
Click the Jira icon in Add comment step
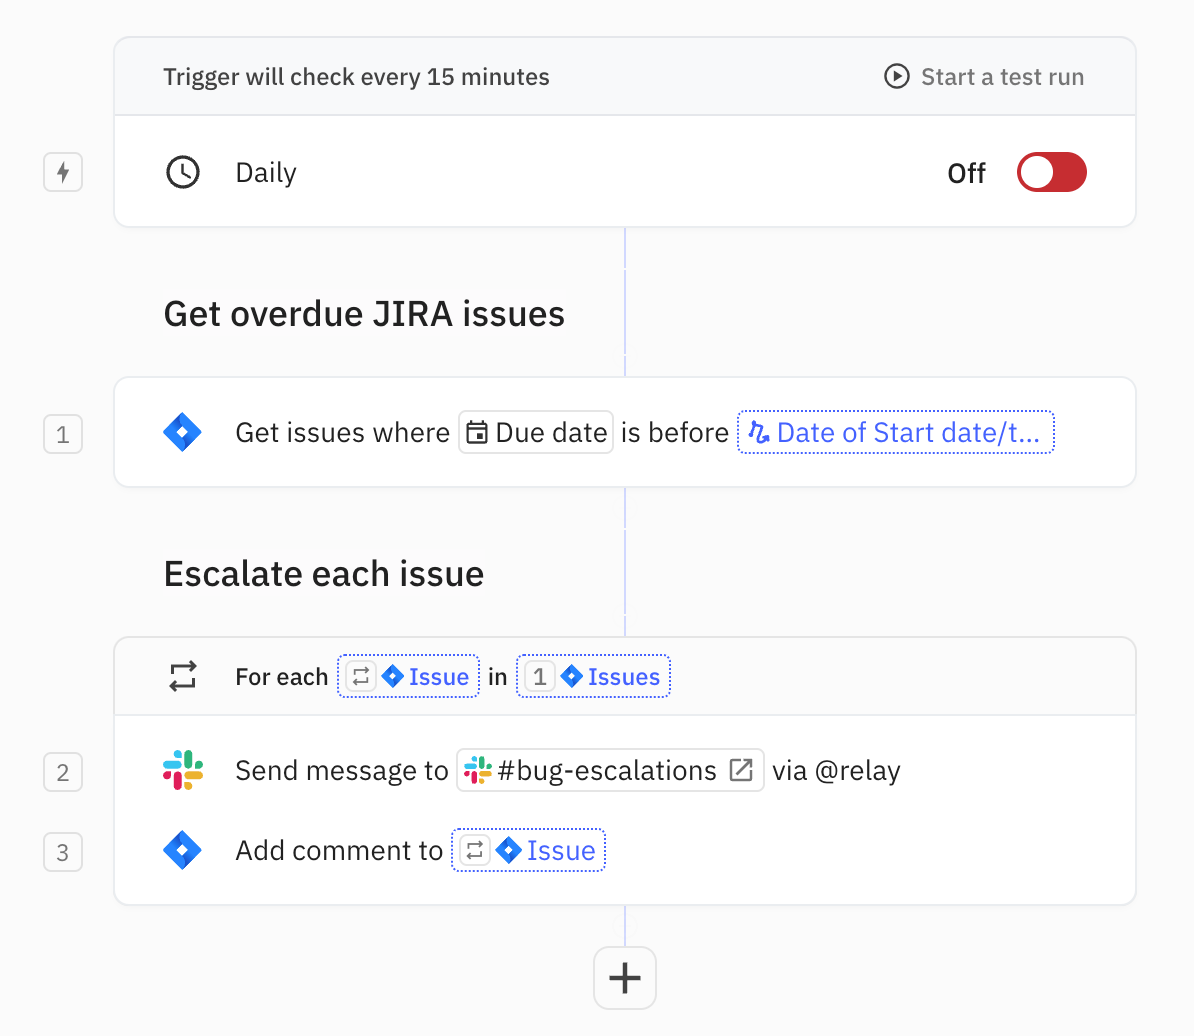tap(183, 850)
